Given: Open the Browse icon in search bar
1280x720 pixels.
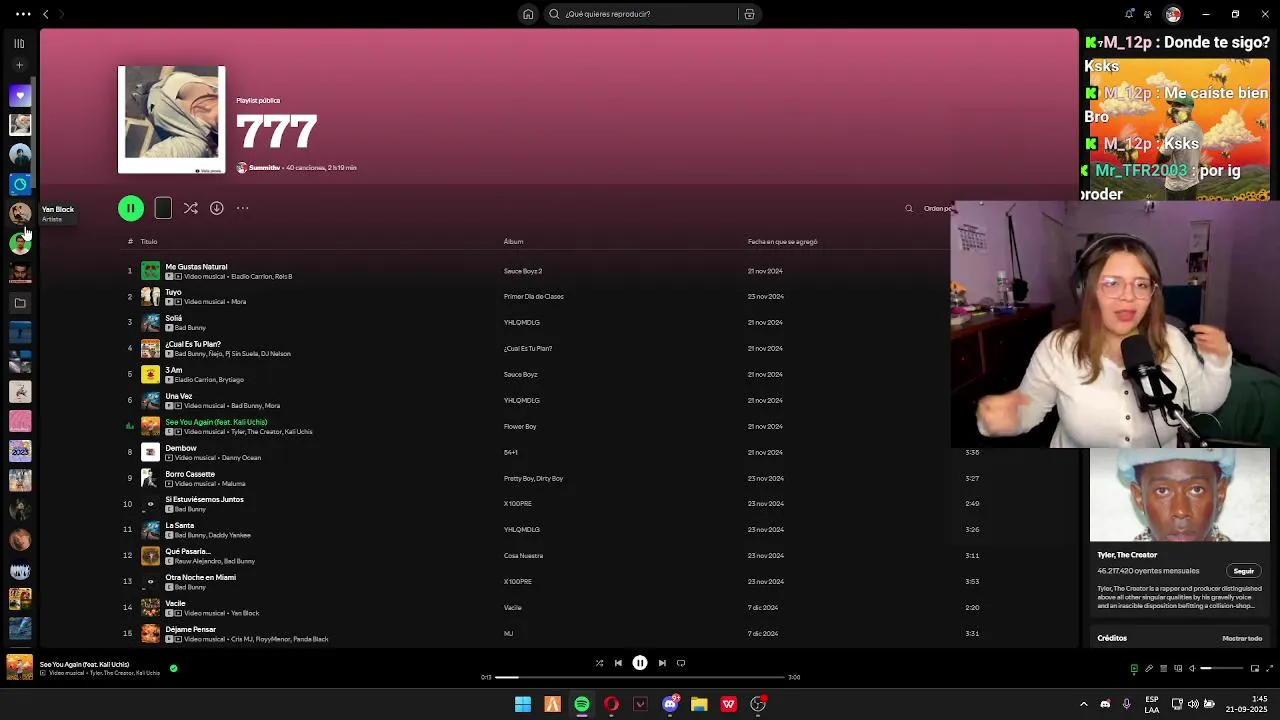Looking at the screenshot, I should 749,14.
